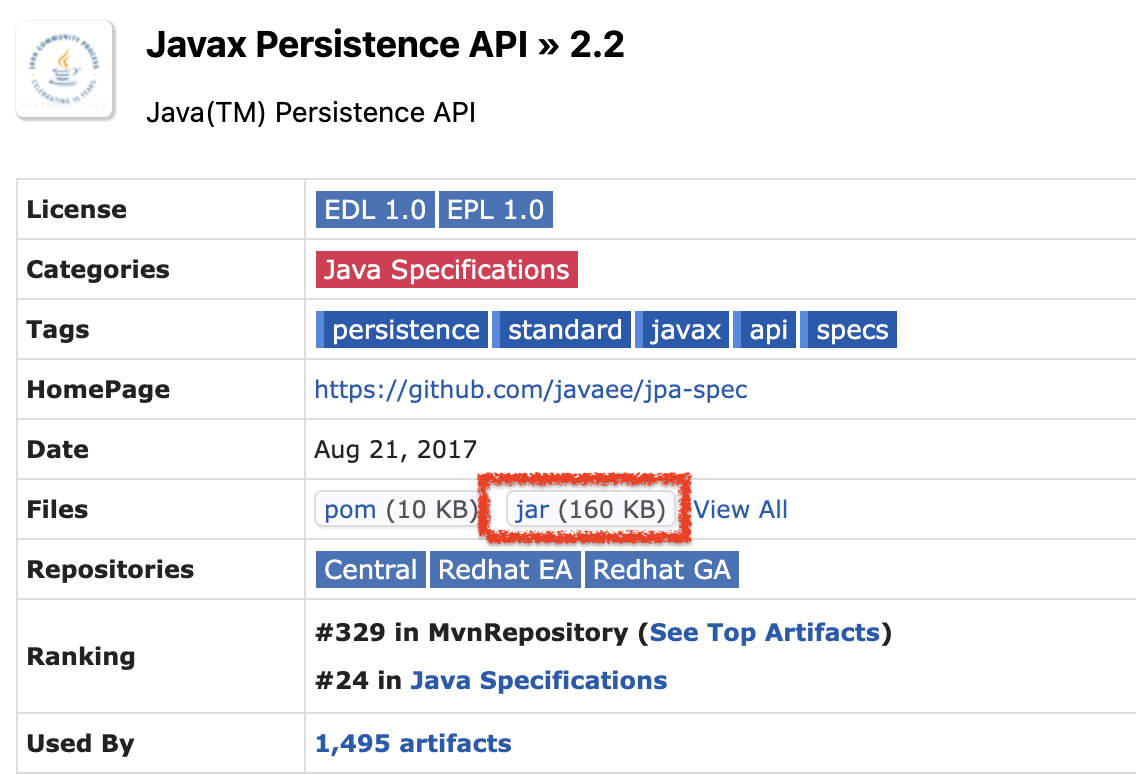
Task: Select the Redhat GA repository badge
Action: [x=661, y=570]
